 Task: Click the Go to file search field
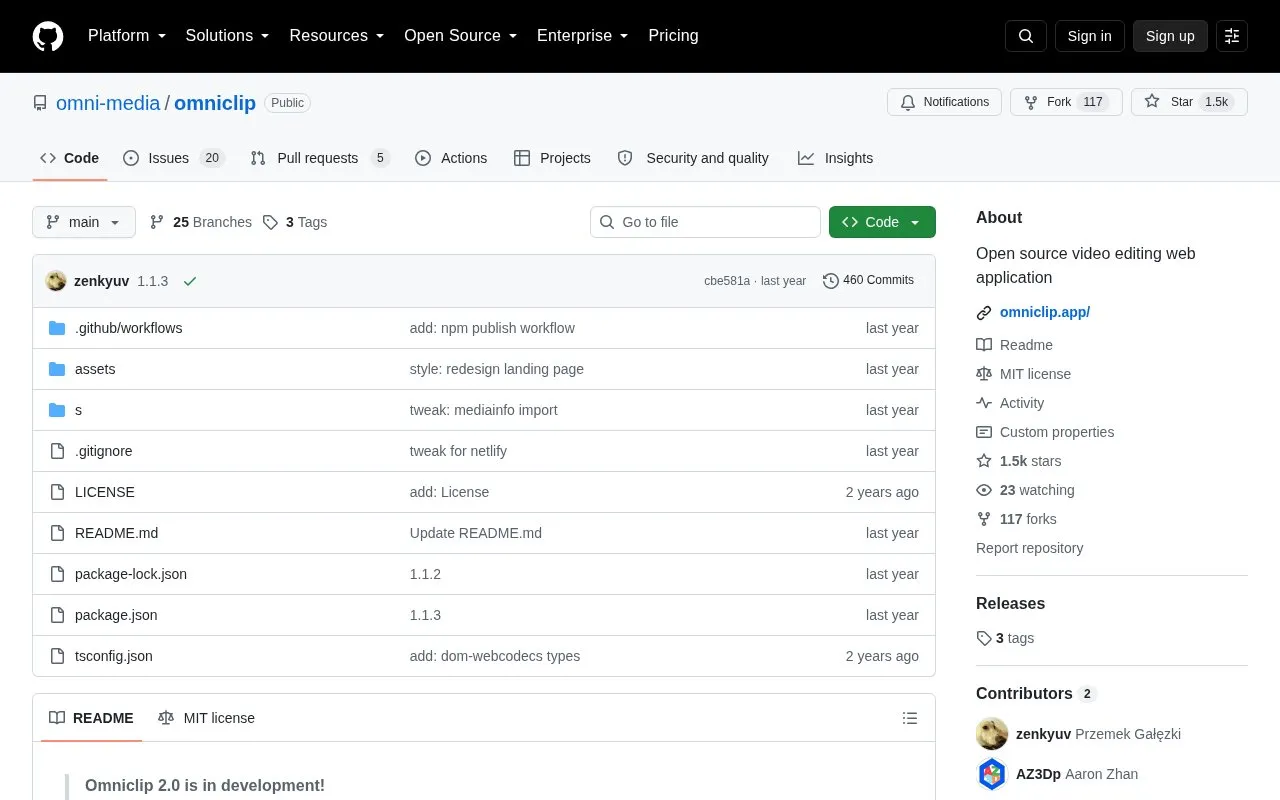coord(705,222)
